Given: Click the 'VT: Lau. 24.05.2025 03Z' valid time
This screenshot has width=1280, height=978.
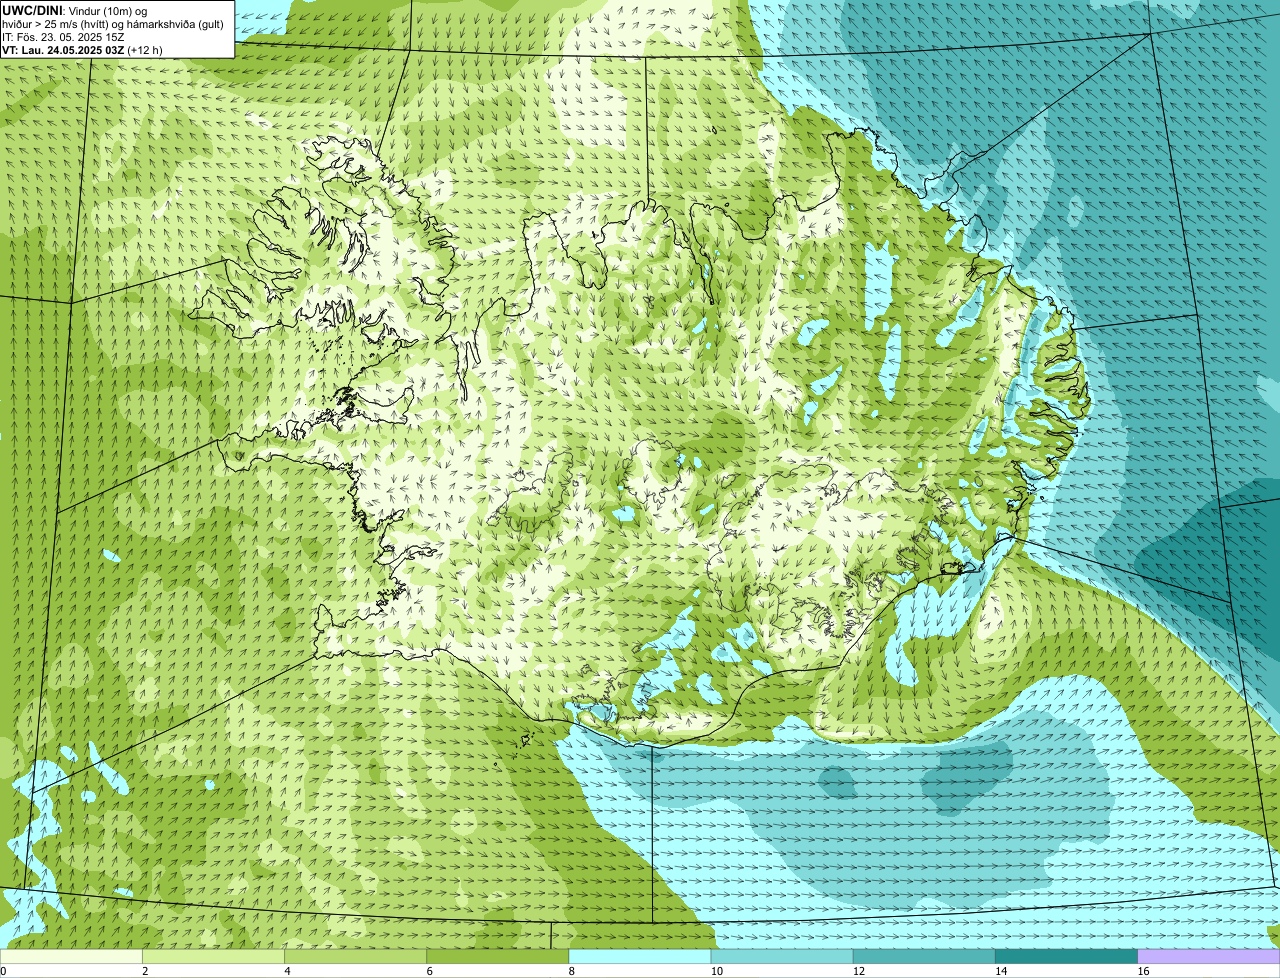Looking at the screenshot, I should coord(62,50).
